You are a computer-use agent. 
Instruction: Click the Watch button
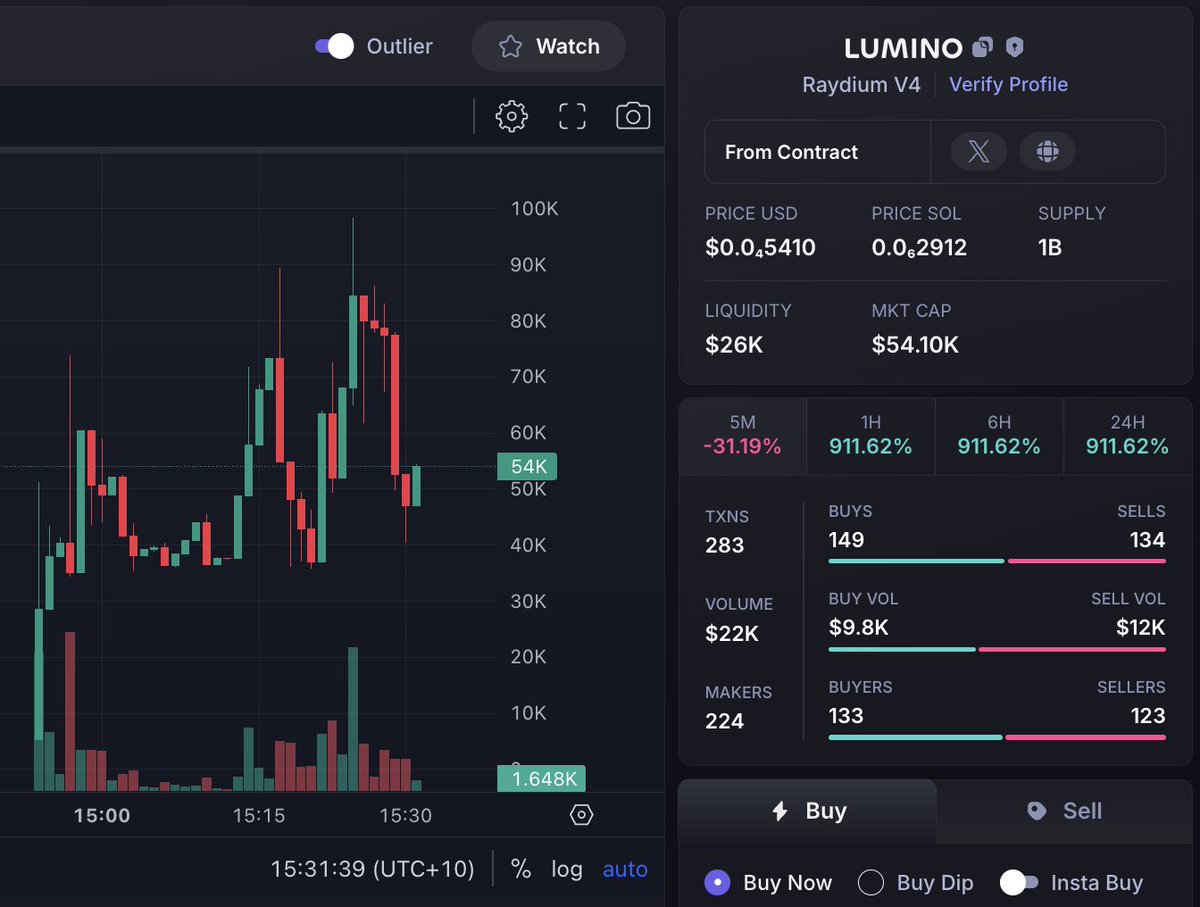click(x=549, y=46)
